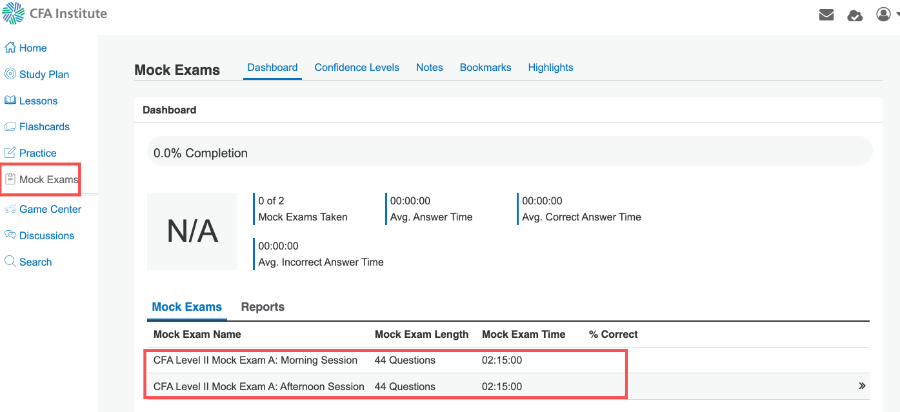Image resolution: width=900 pixels, height=412 pixels.
Task: Open the Bookmarks tab
Action: (x=485, y=67)
